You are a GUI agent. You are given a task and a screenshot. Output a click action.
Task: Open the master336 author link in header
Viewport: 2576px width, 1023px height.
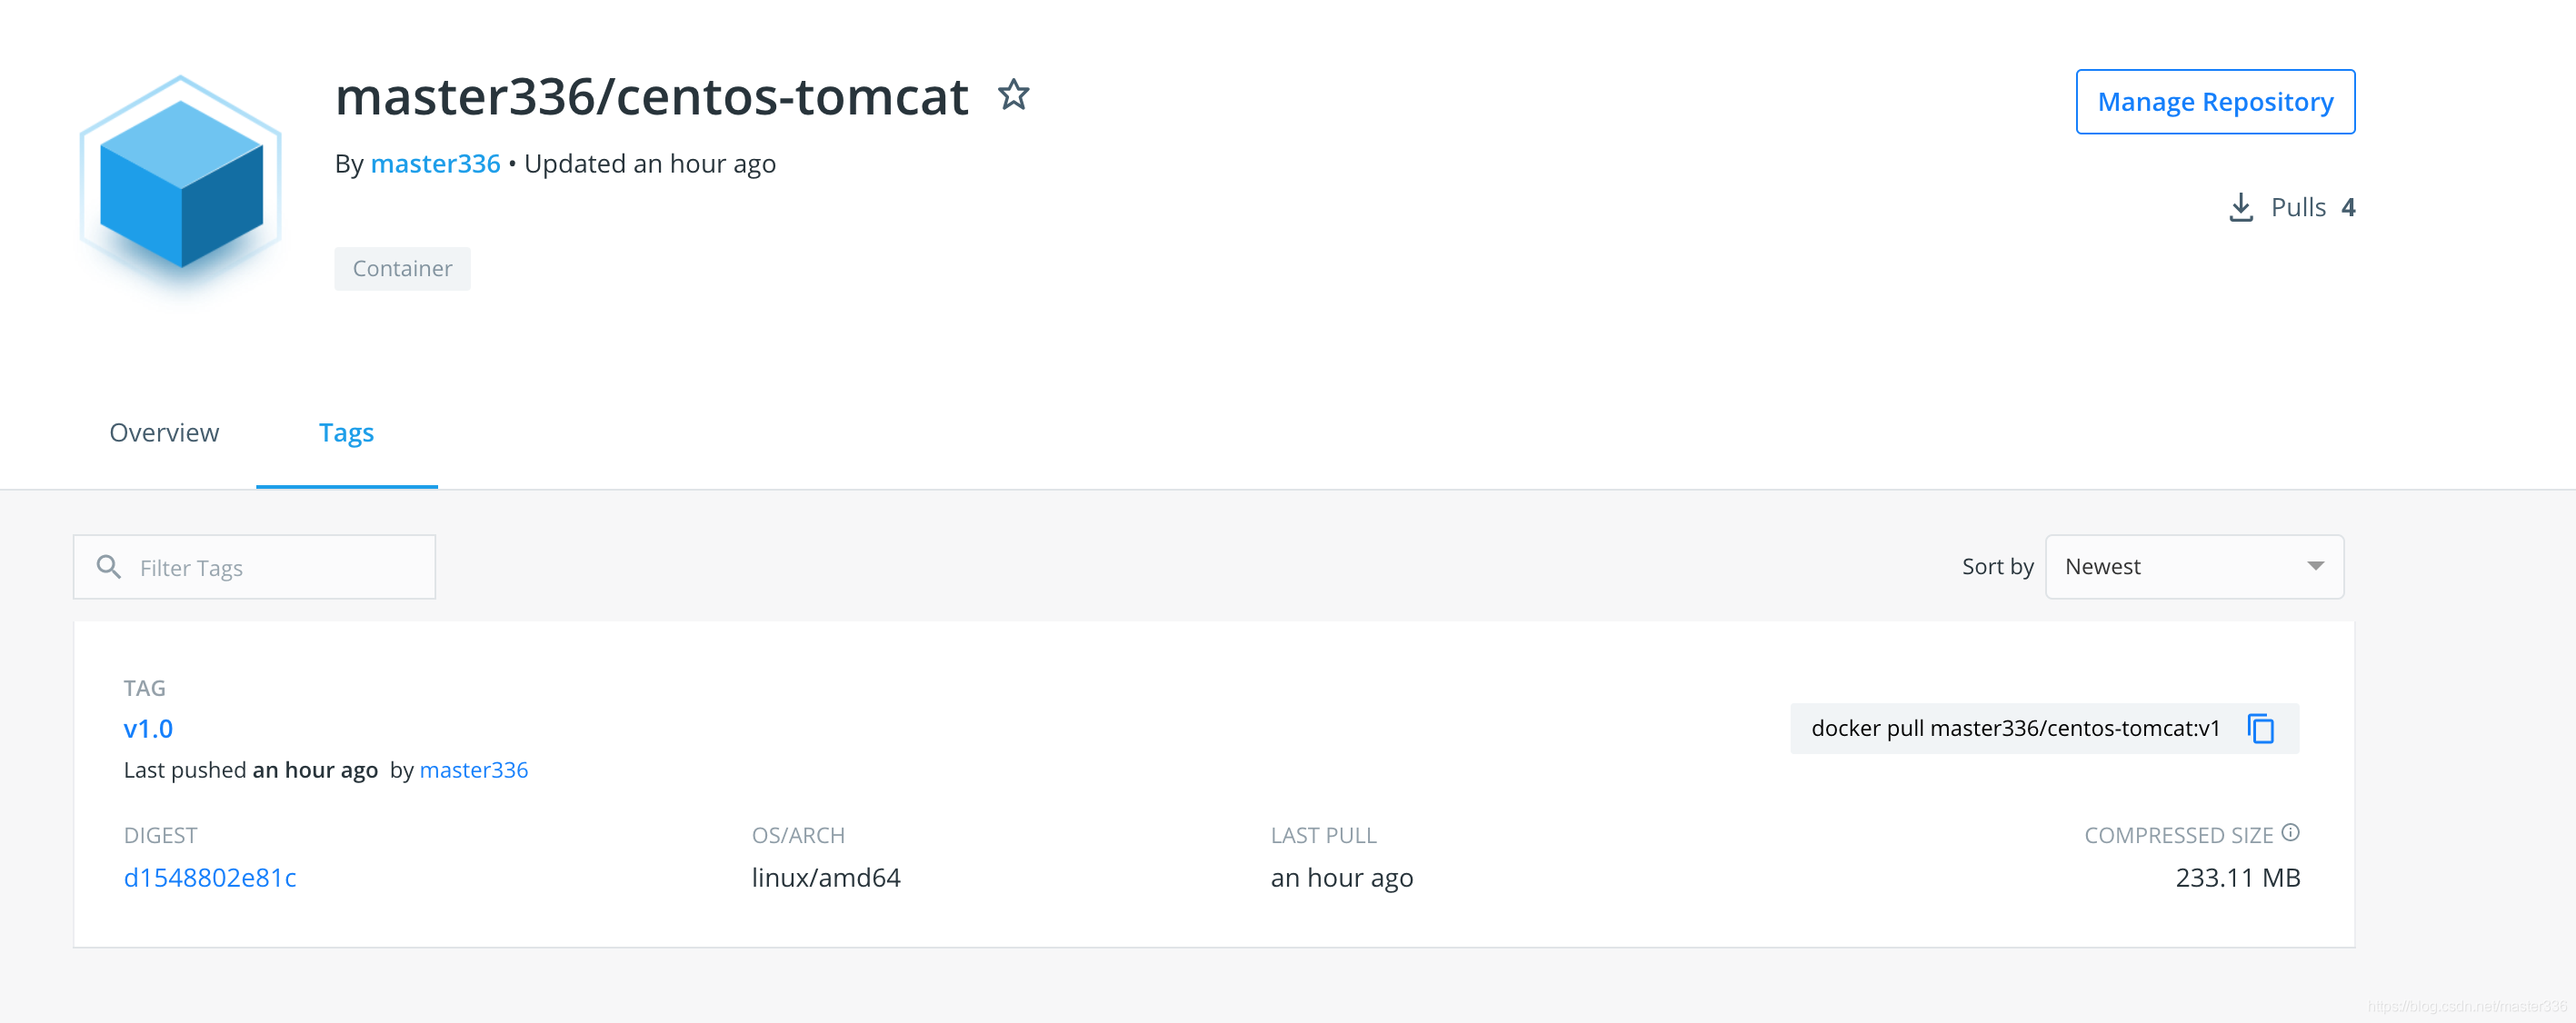[x=435, y=163]
